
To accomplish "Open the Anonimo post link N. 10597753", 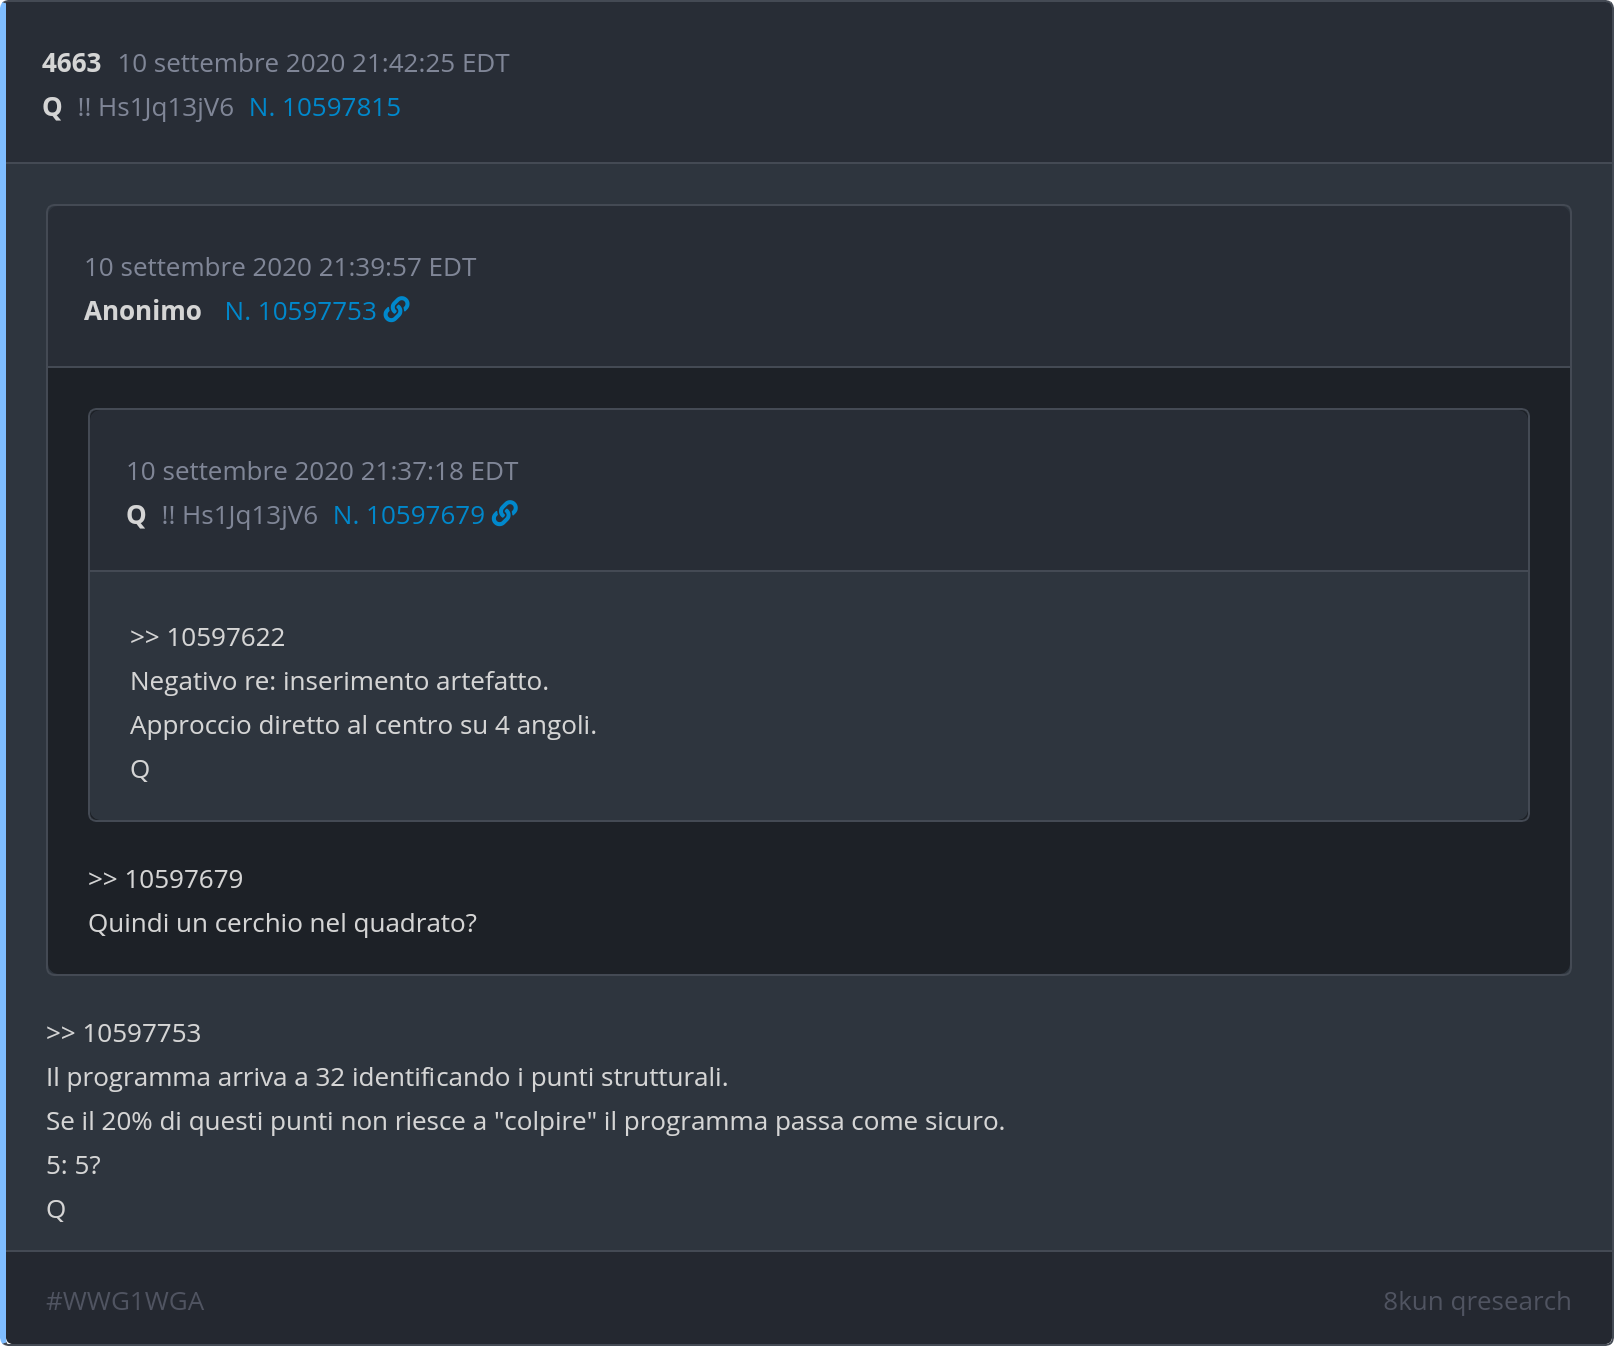I will pos(300,311).
